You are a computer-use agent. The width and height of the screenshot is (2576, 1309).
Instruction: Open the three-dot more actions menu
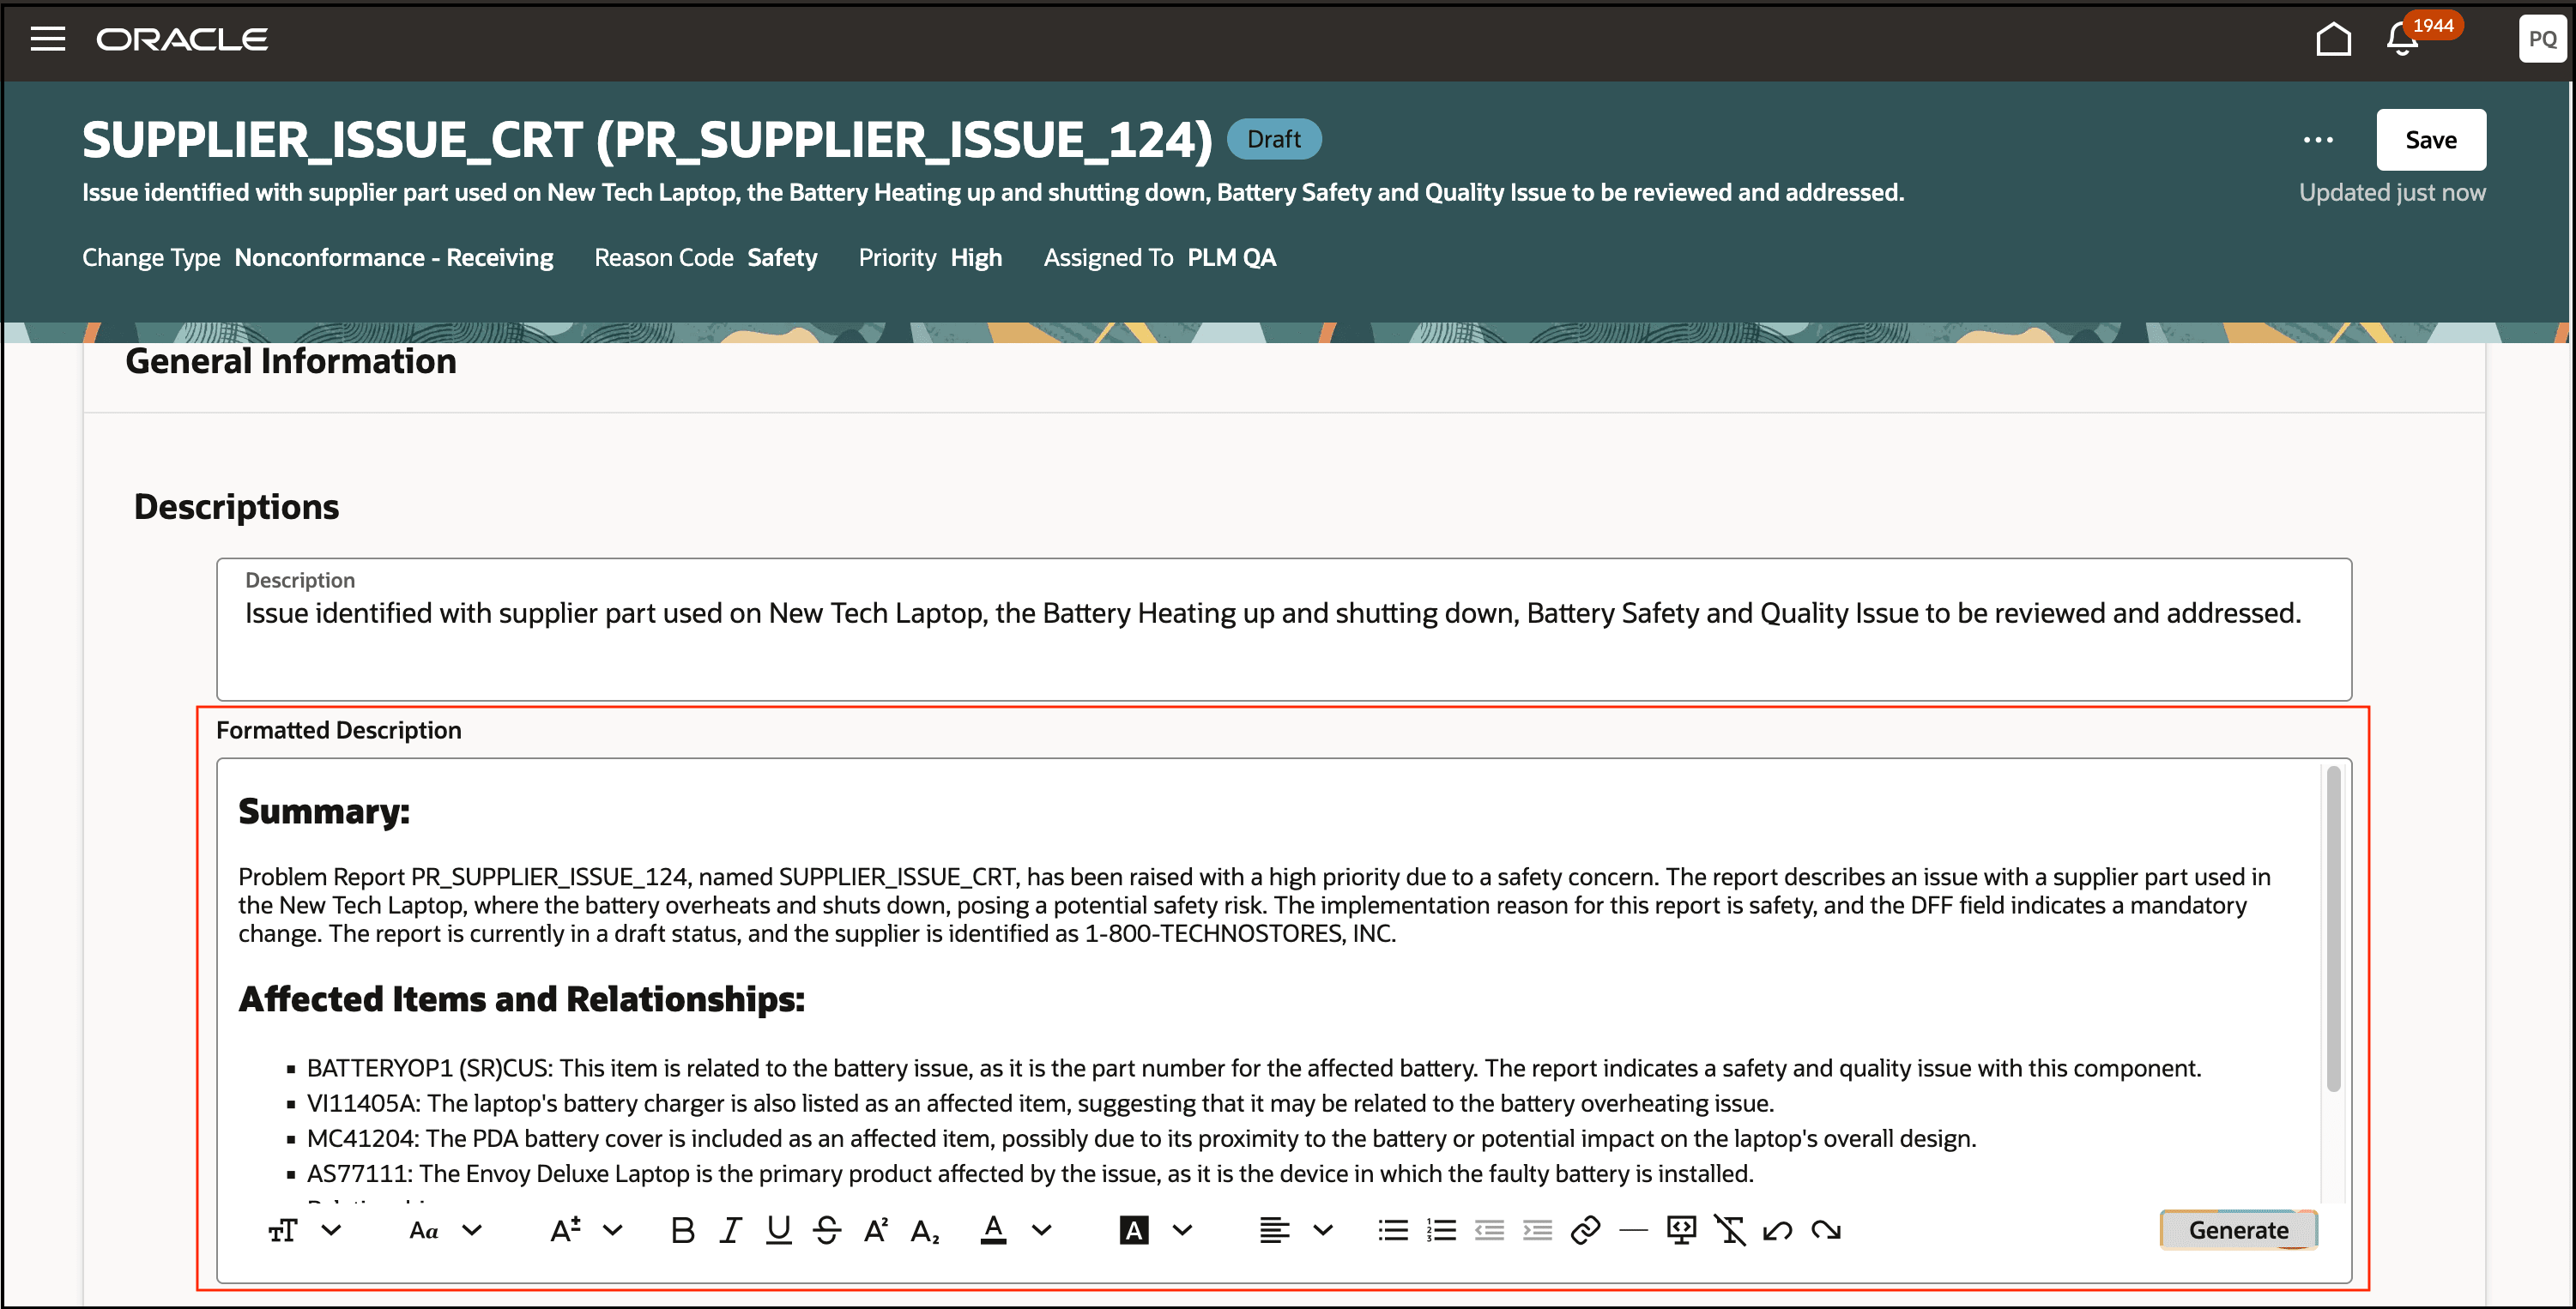(x=2317, y=140)
